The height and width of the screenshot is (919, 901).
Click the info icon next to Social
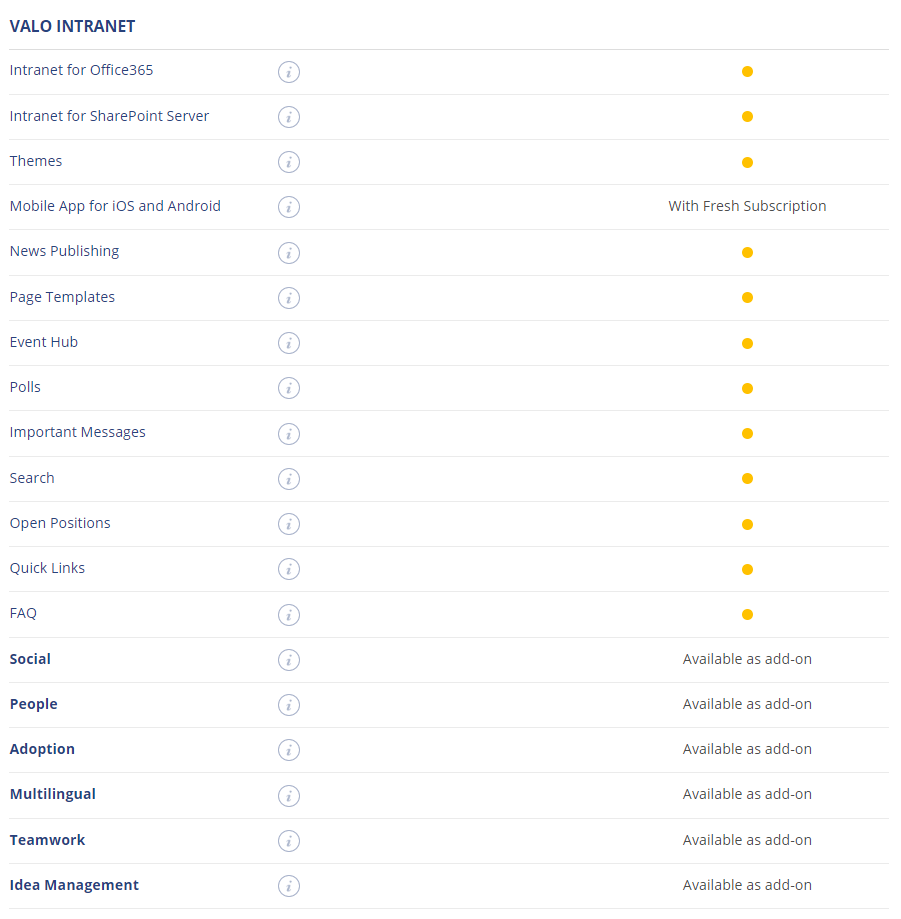pyautogui.click(x=289, y=660)
